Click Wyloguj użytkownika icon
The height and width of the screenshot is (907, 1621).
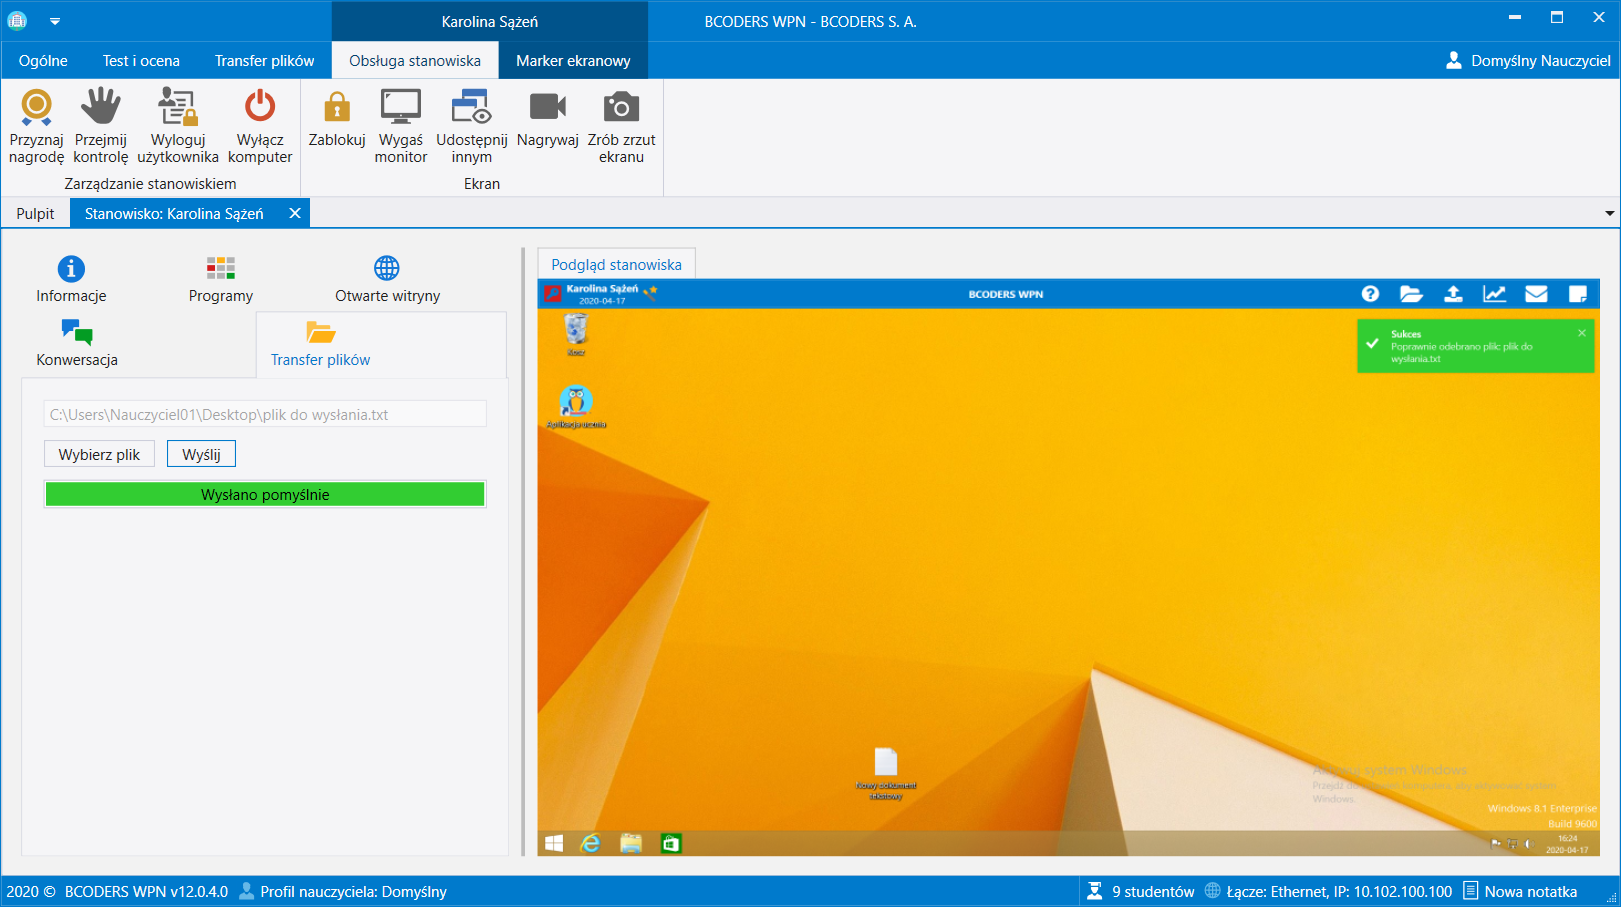coord(177,106)
